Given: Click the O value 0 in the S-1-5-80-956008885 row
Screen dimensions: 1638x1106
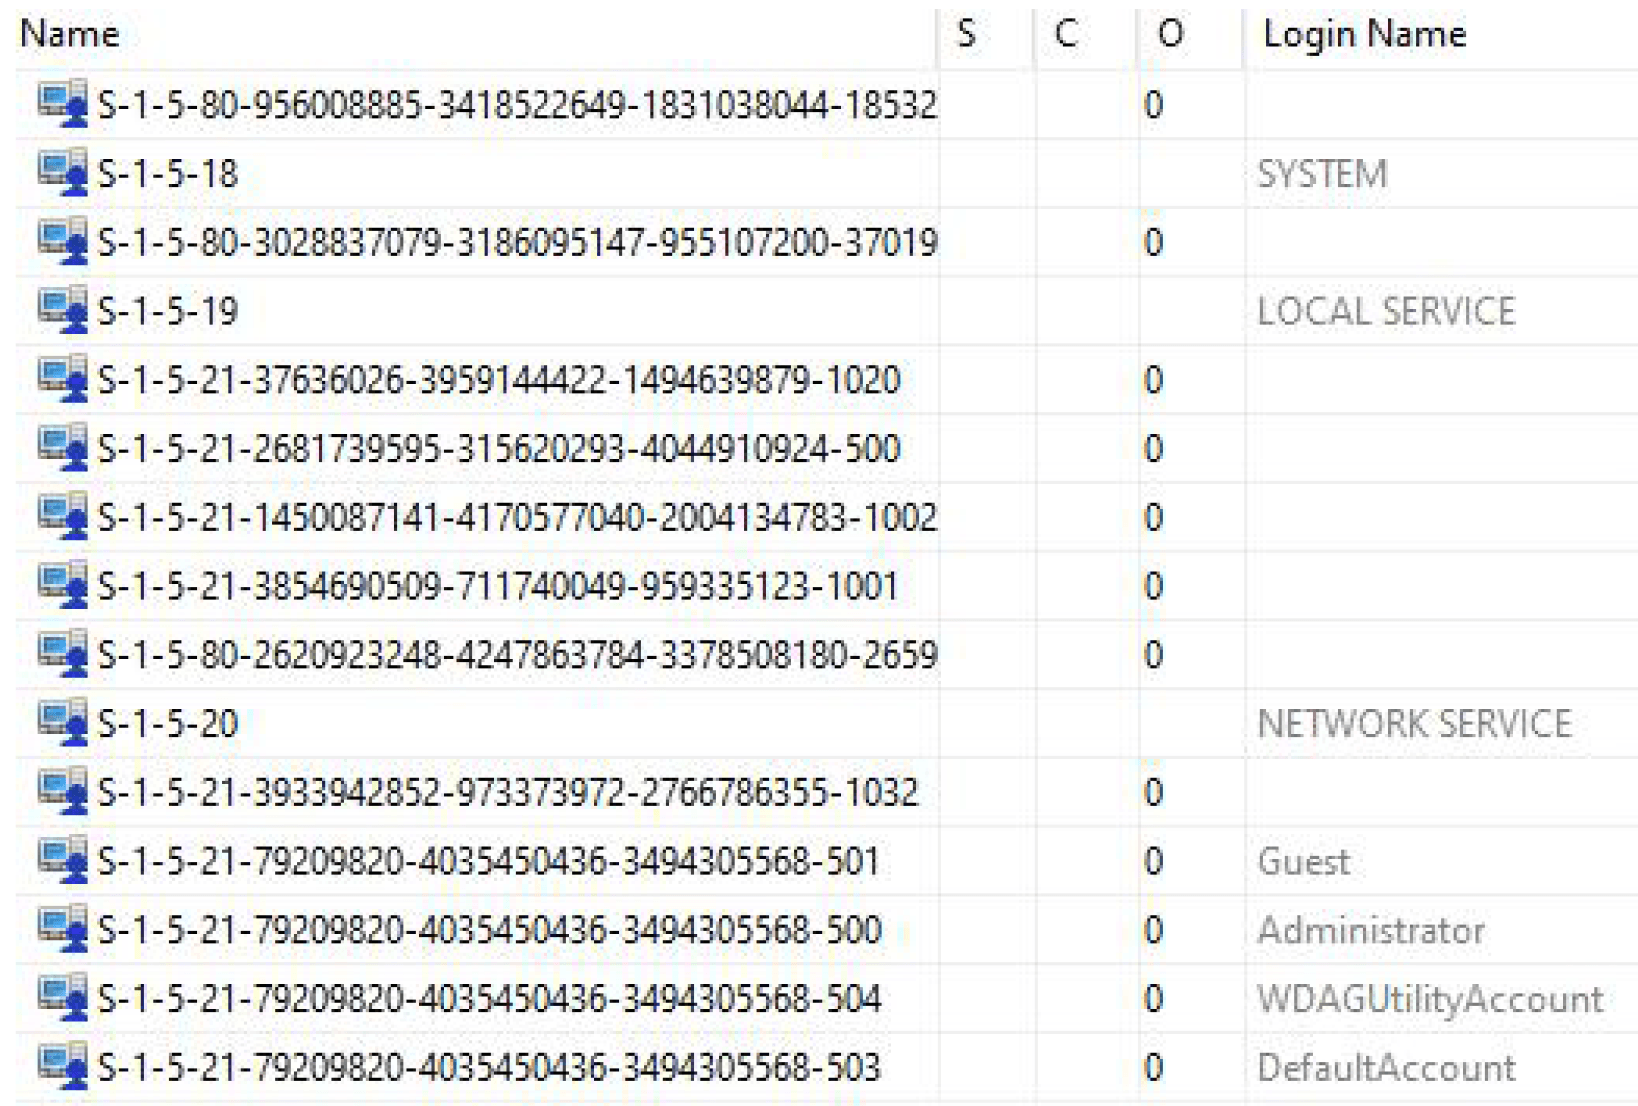Looking at the screenshot, I should pyautogui.click(x=1153, y=105).
